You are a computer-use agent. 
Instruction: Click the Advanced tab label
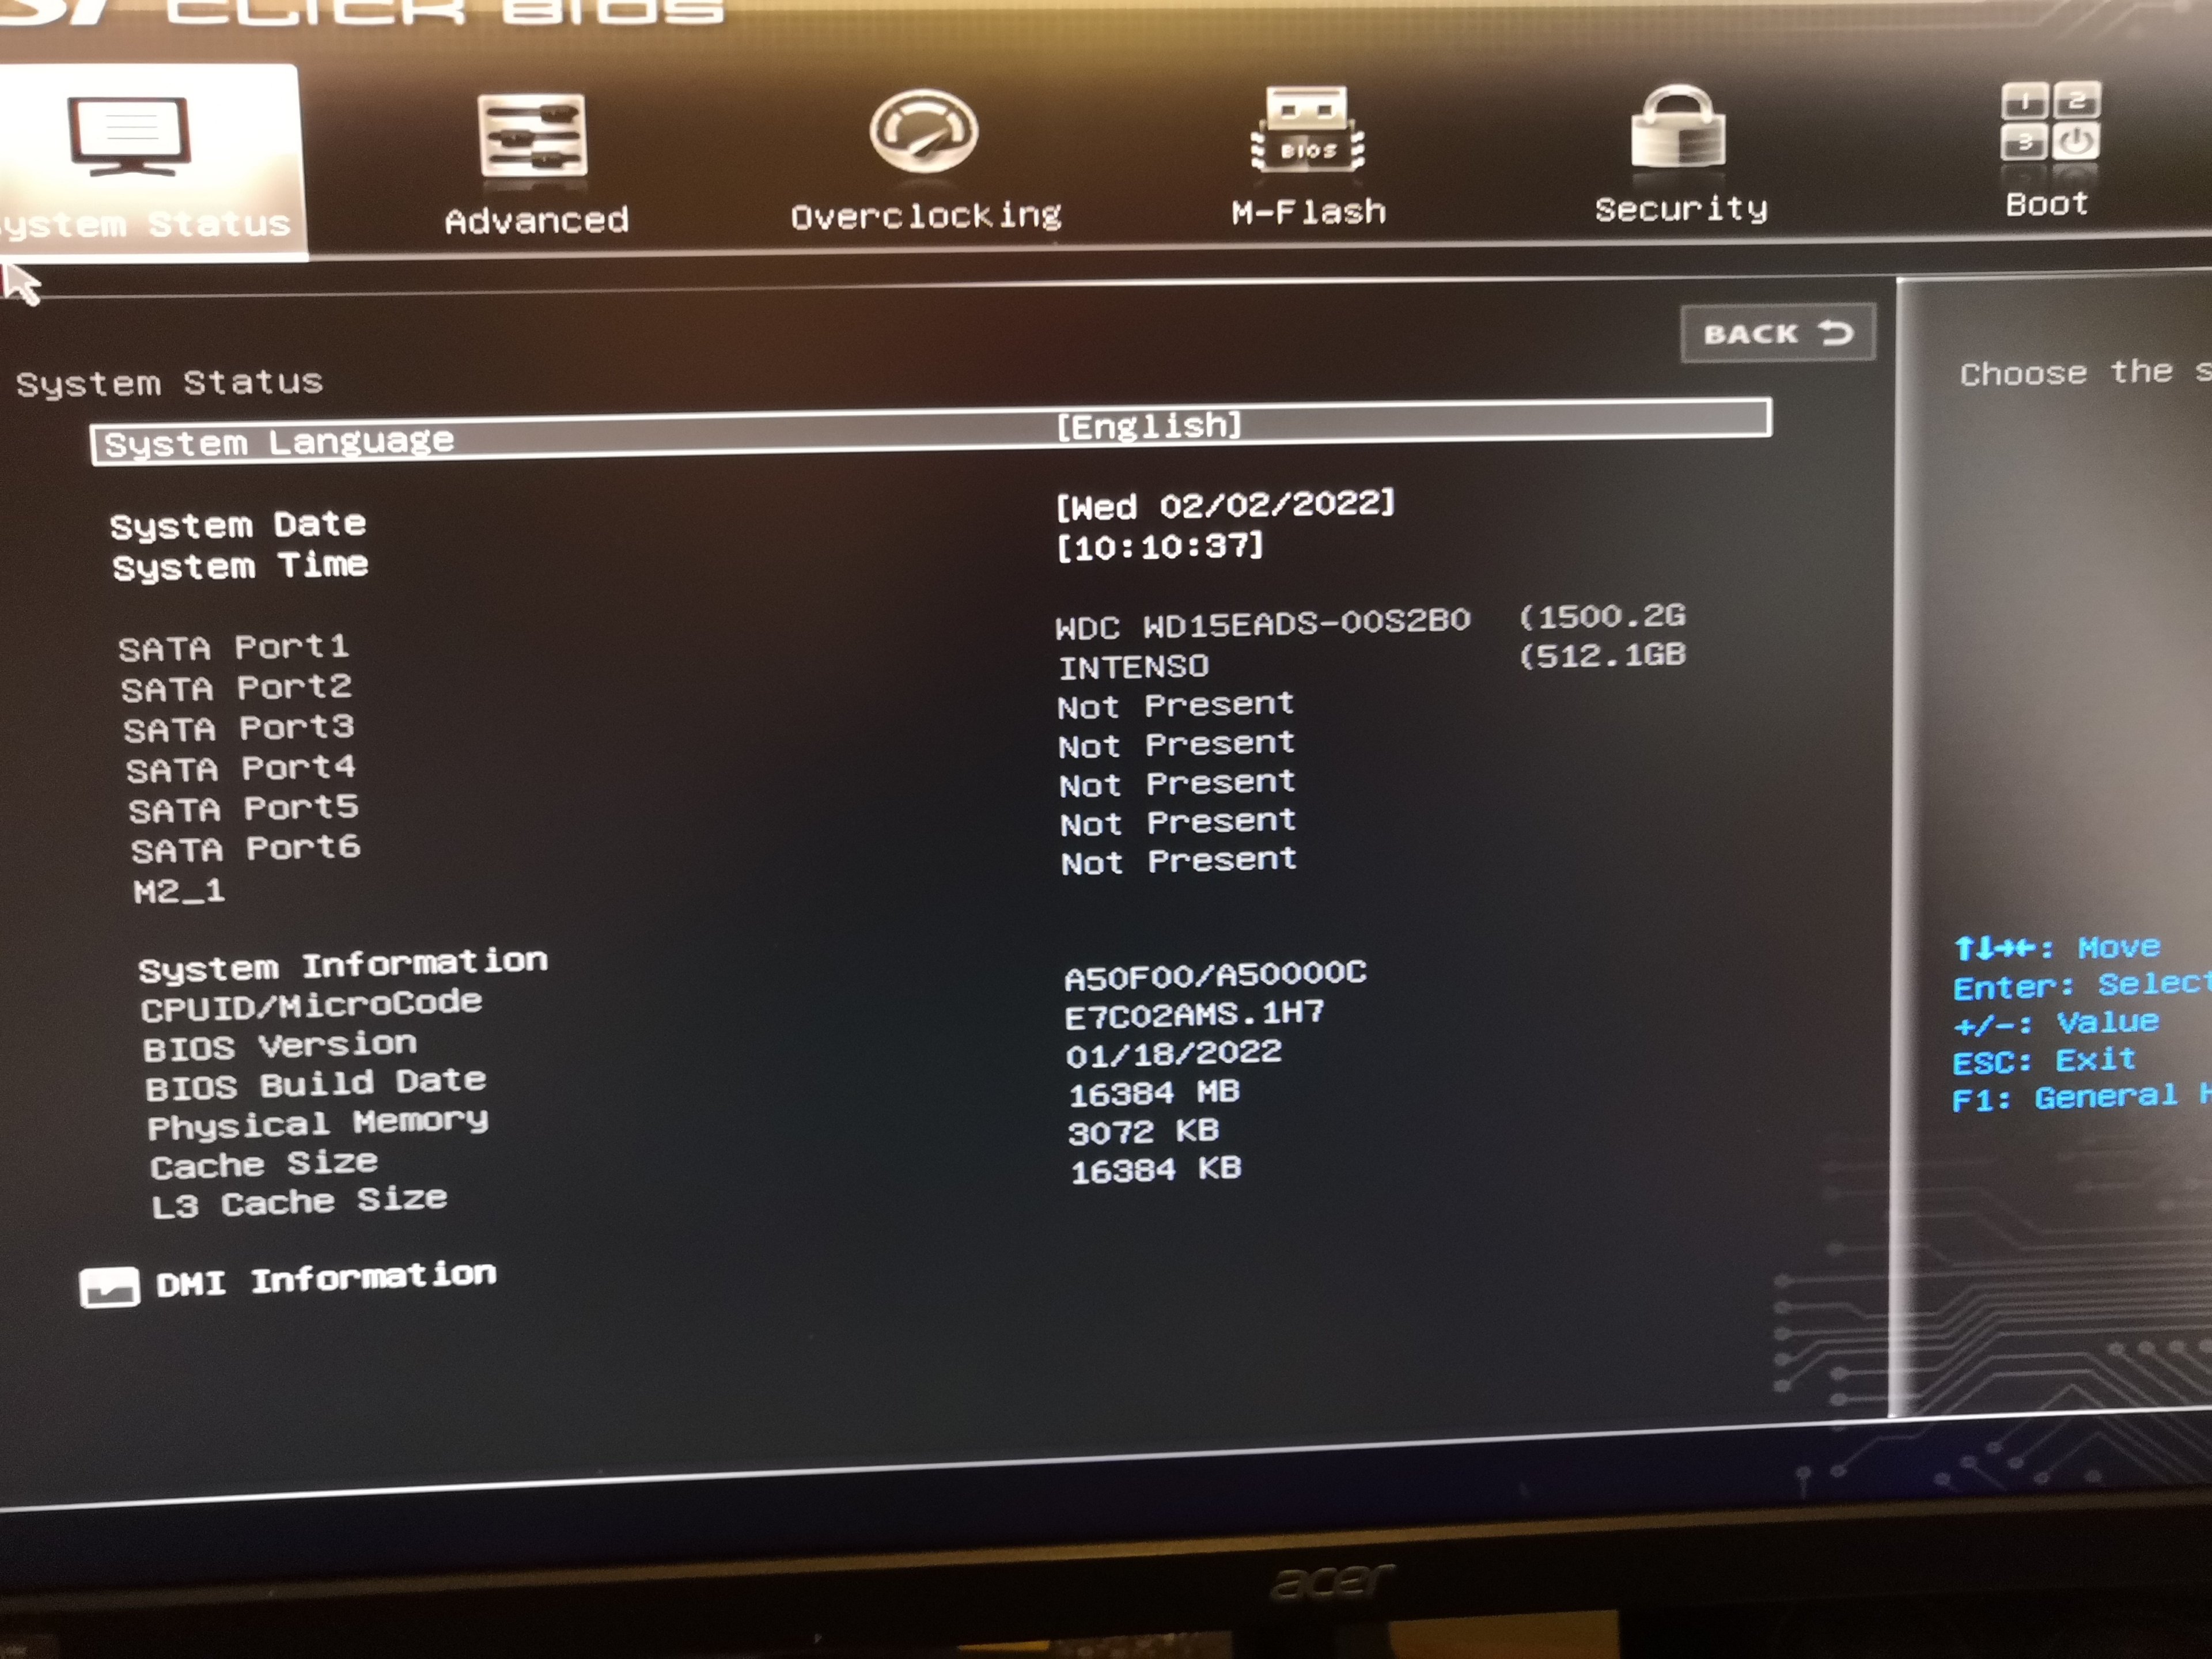536,220
